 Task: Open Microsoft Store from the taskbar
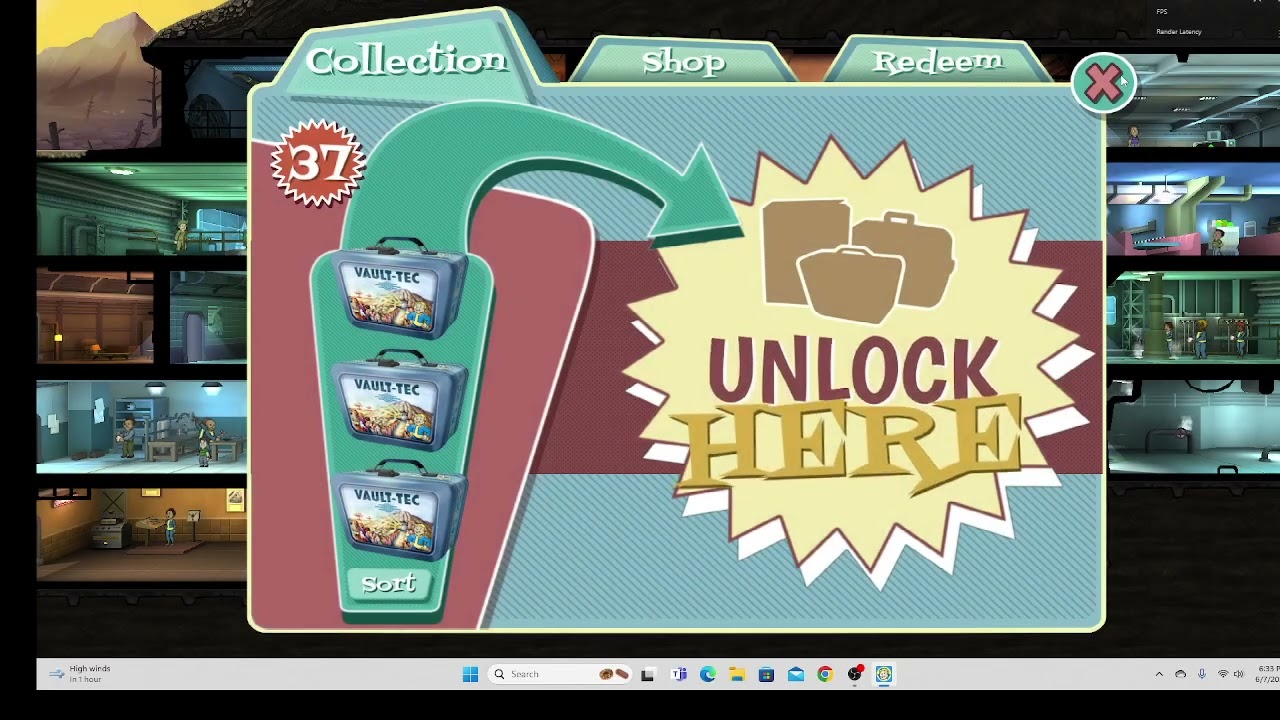pos(766,674)
